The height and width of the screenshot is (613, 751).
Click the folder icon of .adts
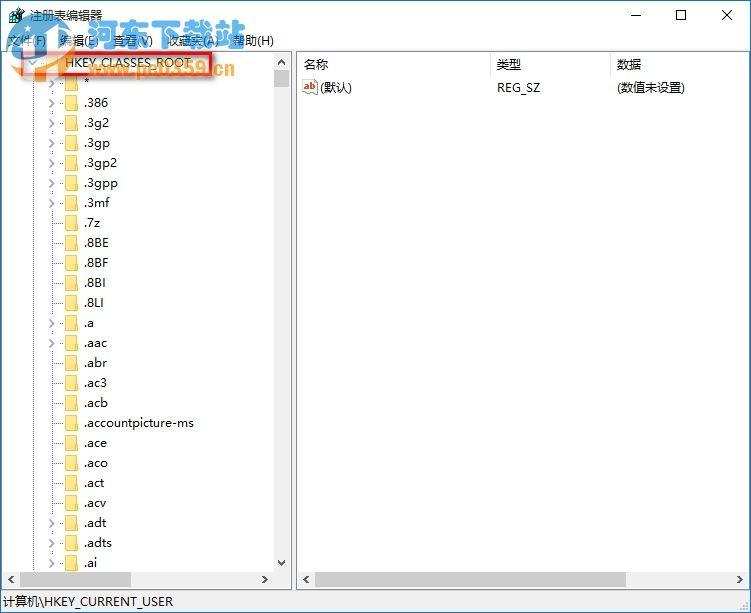pyautogui.click(x=71, y=543)
